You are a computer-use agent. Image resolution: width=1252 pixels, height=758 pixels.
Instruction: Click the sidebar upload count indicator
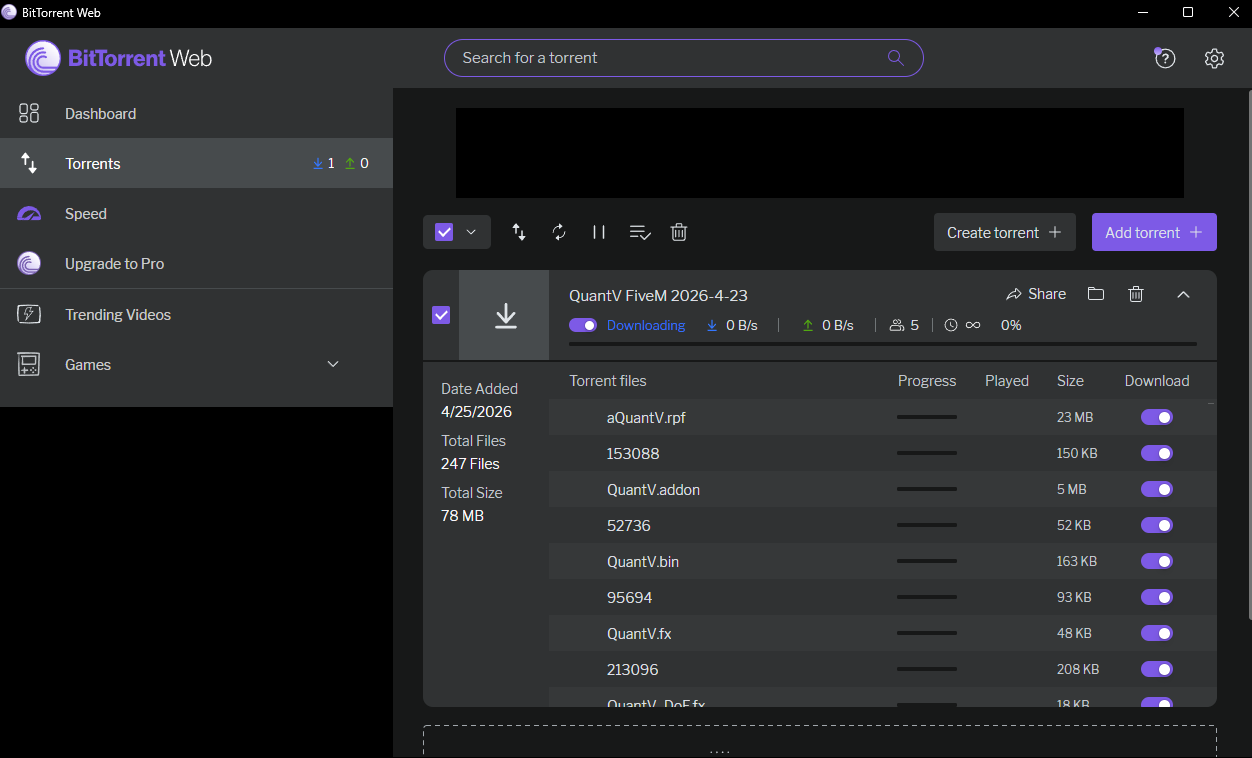pos(357,163)
